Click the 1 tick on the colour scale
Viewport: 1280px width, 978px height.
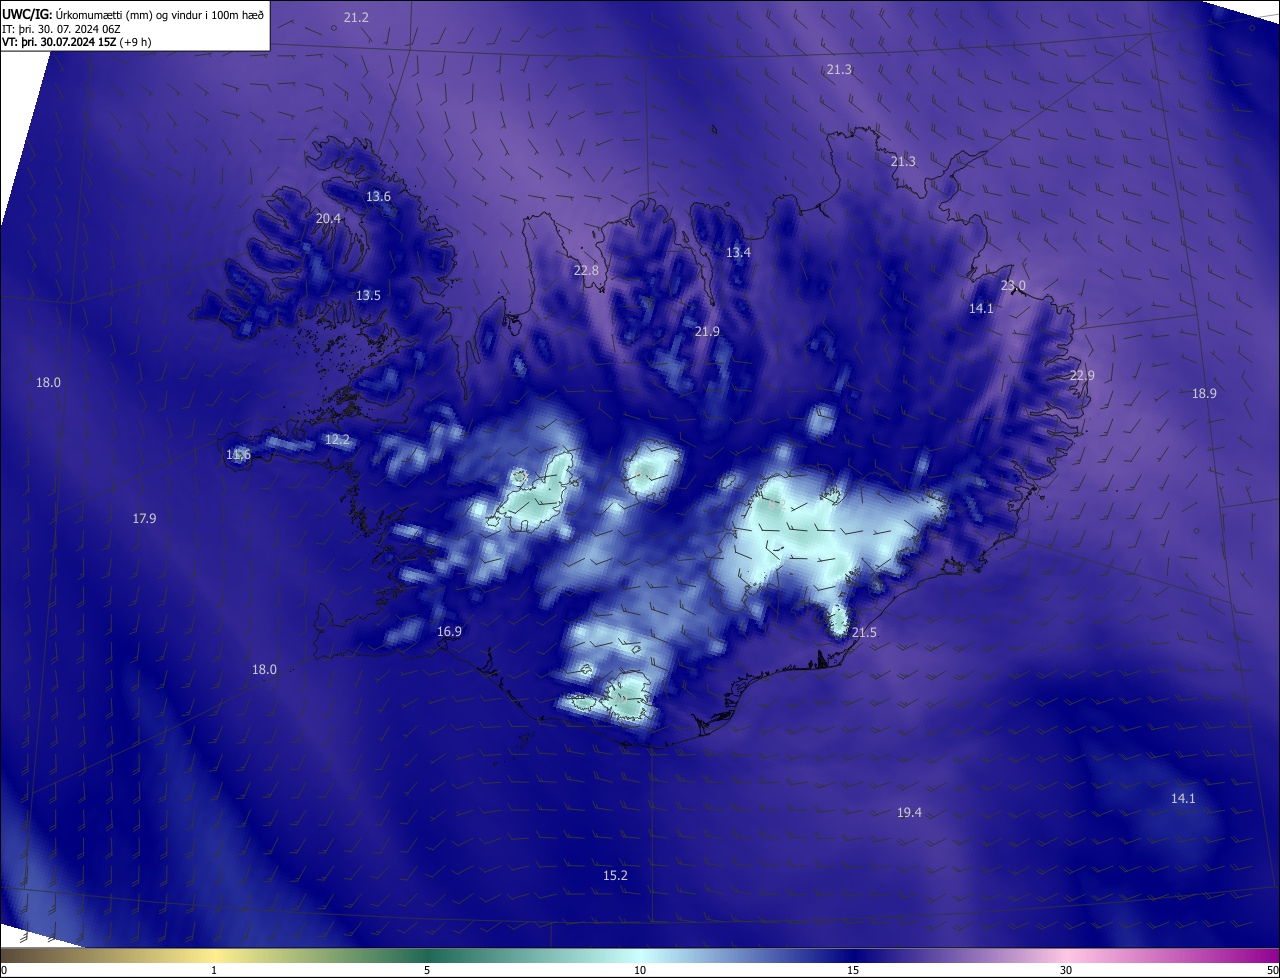point(214,971)
